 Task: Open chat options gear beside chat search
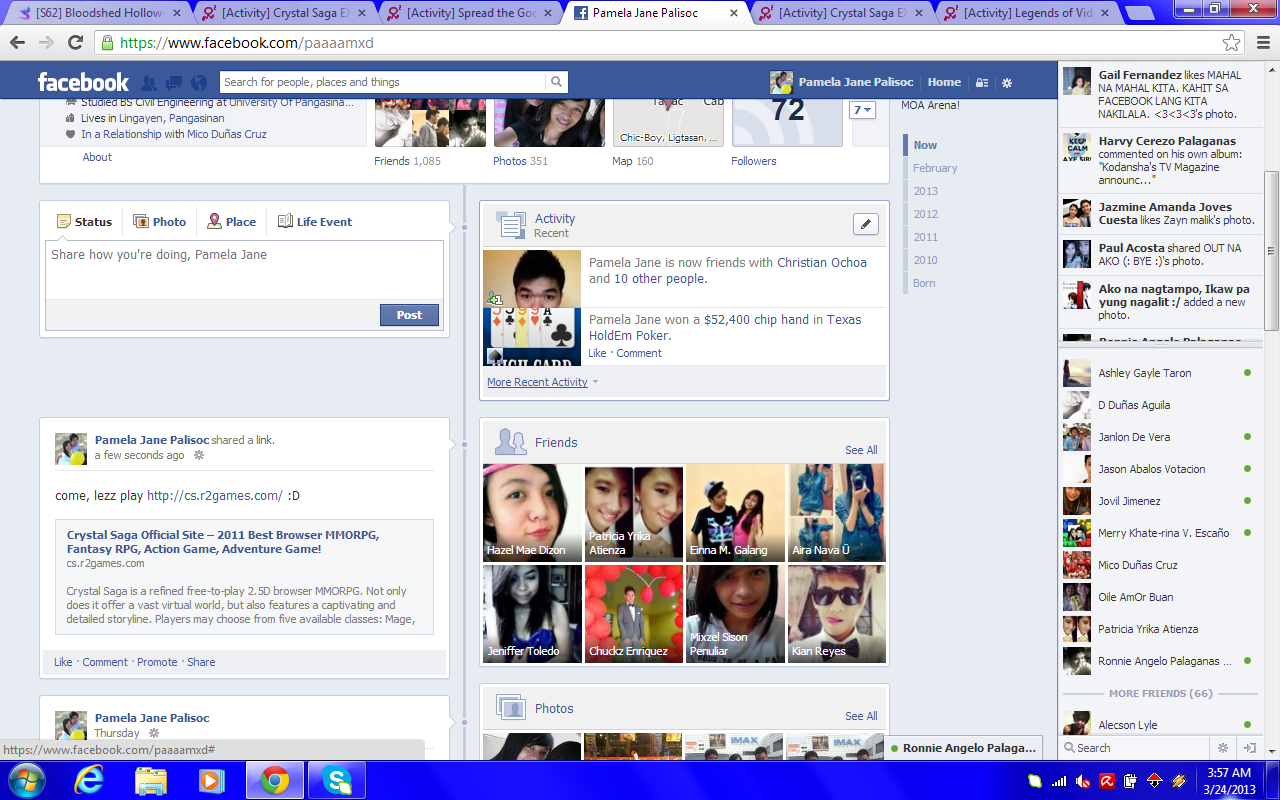click(x=1222, y=747)
